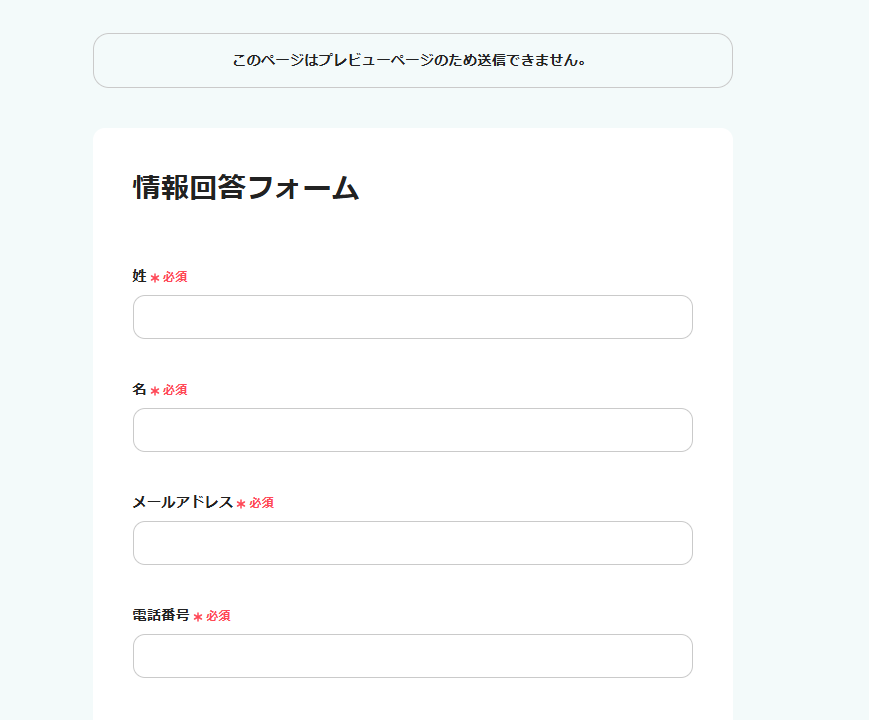This screenshot has height=720, width=869.
Task: Click the red asterisk beside 姓
Action: 155,278
